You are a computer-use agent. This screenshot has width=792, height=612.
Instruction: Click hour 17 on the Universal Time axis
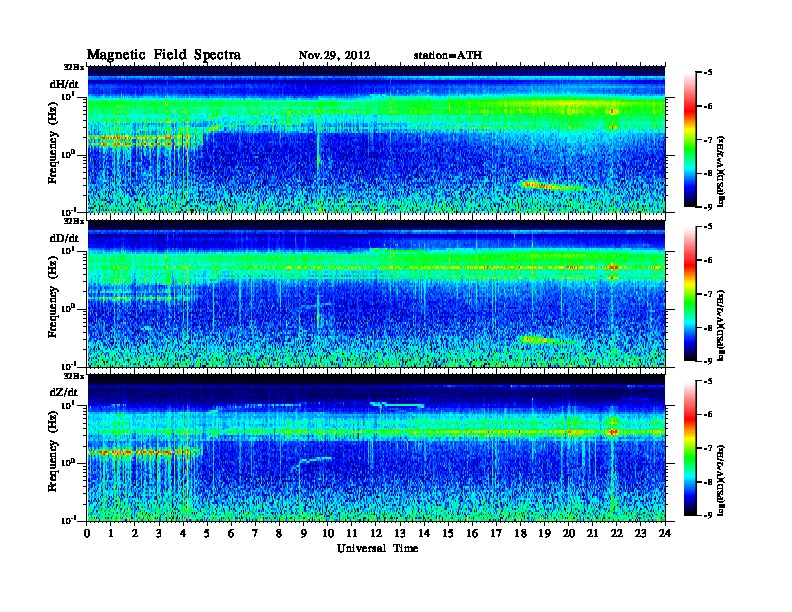tap(496, 534)
